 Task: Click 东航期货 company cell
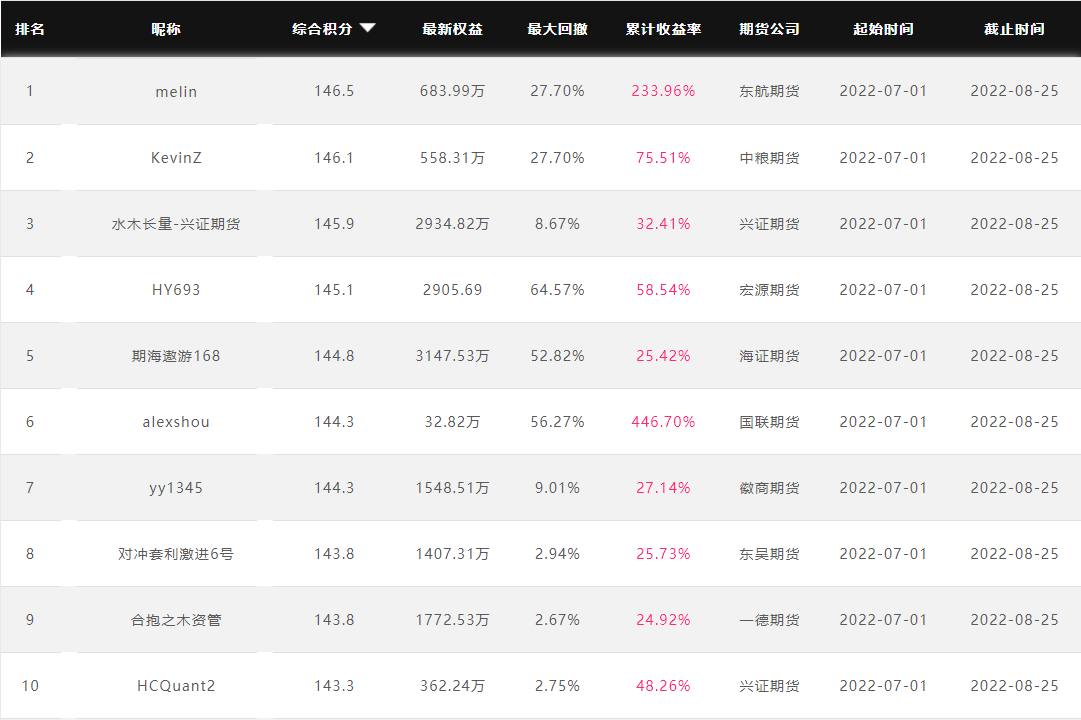(769, 91)
